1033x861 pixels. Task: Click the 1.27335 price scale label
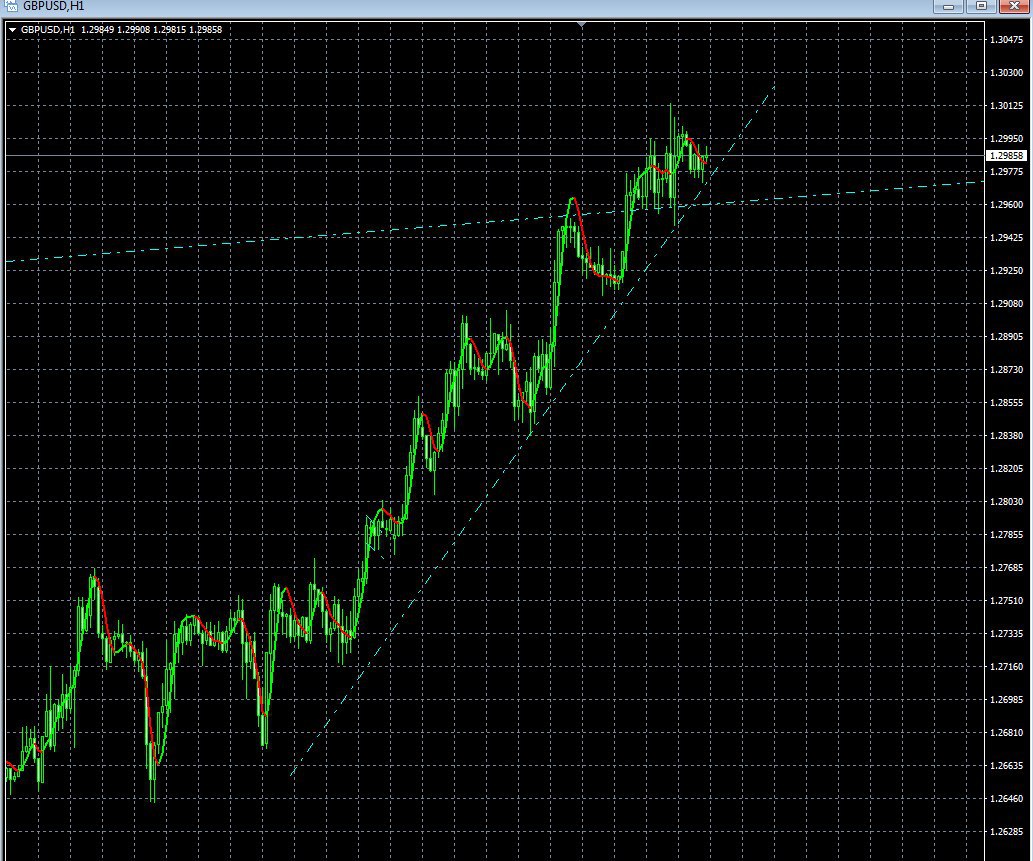(1006, 633)
